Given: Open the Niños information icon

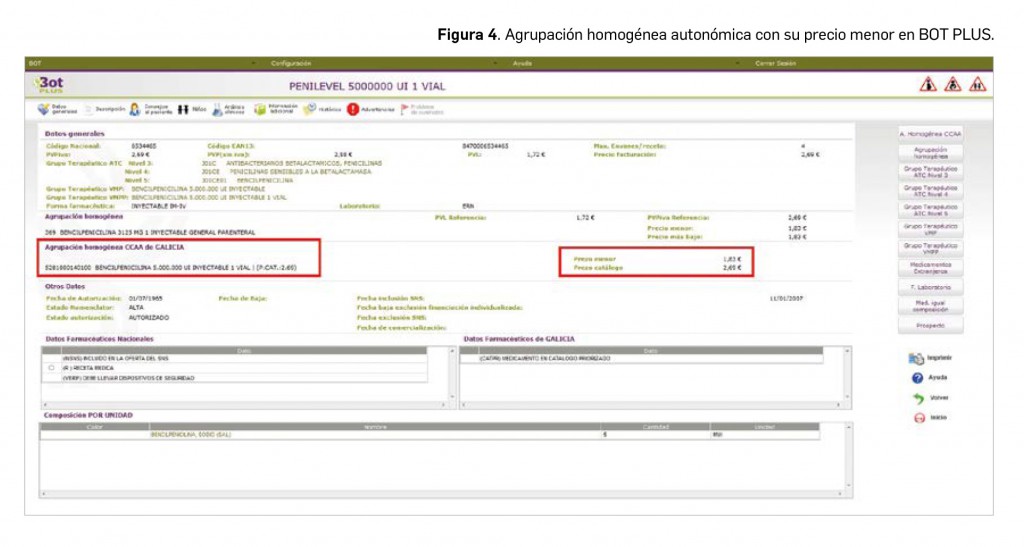Looking at the screenshot, I should 184,109.
